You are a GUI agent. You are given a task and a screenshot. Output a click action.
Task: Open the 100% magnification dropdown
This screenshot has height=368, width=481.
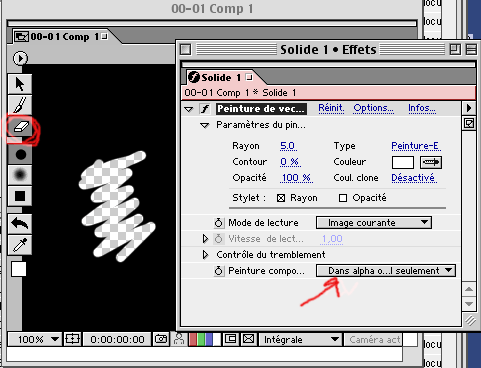click(x=34, y=339)
